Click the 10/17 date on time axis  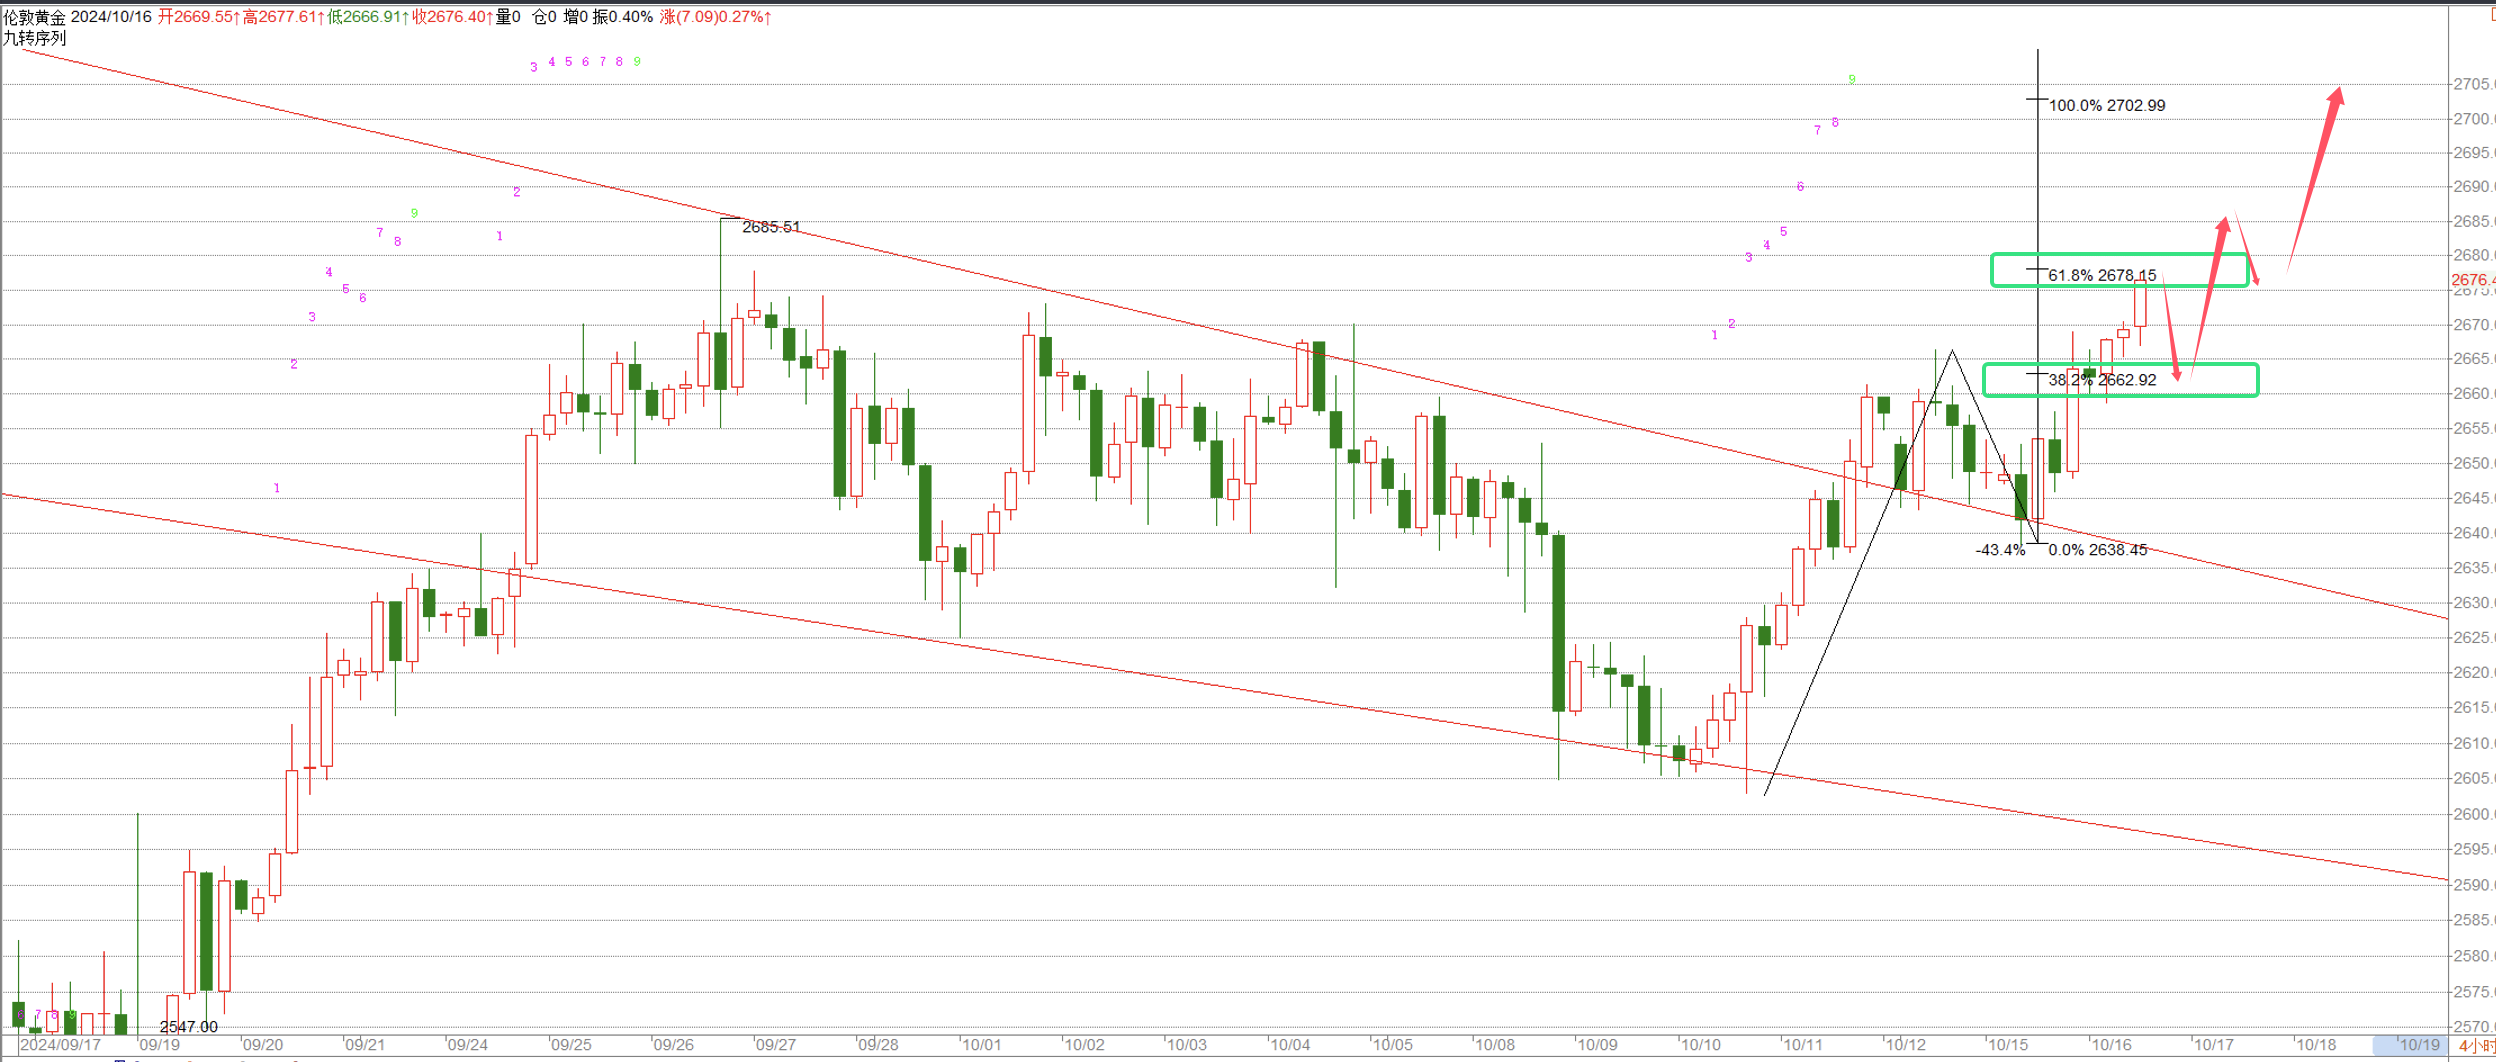[x=2213, y=1045]
